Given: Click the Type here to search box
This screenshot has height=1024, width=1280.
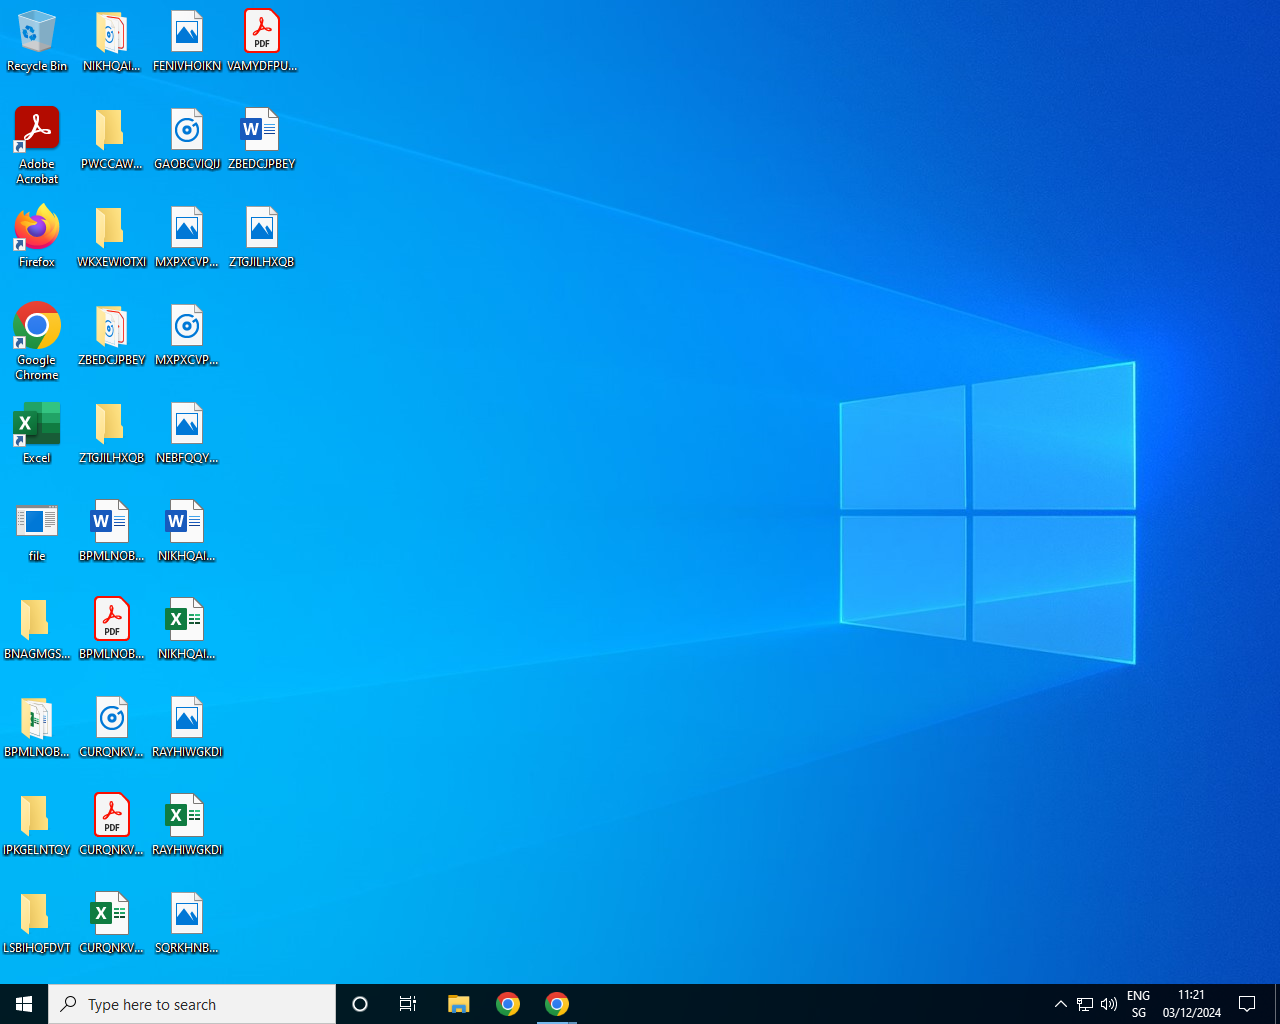Looking at the screenshot, I should 192,1004.
